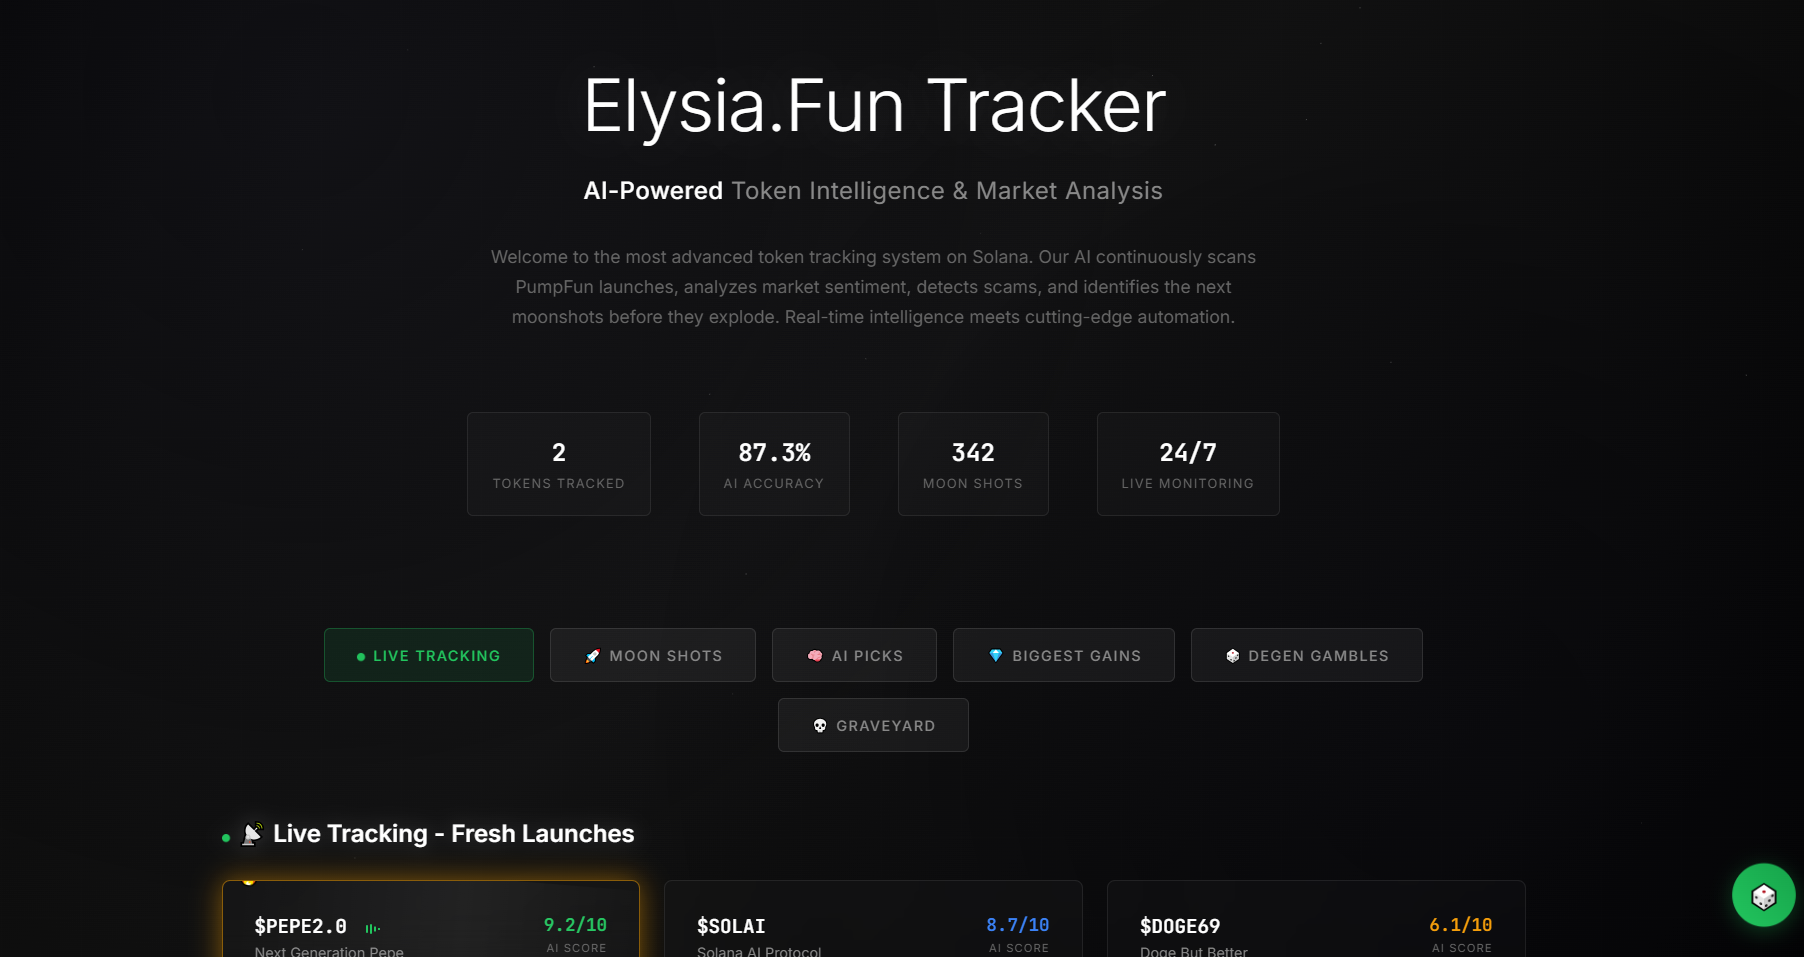Click the skull icon on Graveyard
This screenshot has height=957, width=1804.
click(821, 725)
